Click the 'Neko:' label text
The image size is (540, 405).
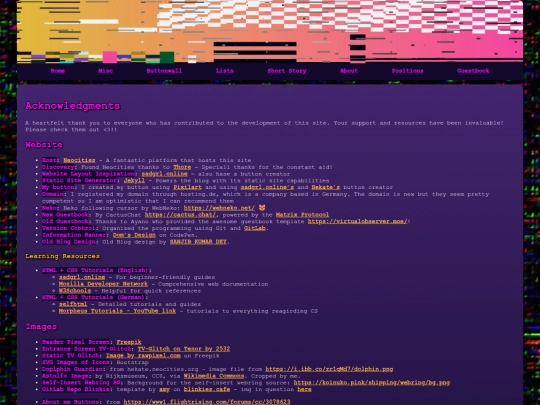pyautogui.click(x=51, y=208)
